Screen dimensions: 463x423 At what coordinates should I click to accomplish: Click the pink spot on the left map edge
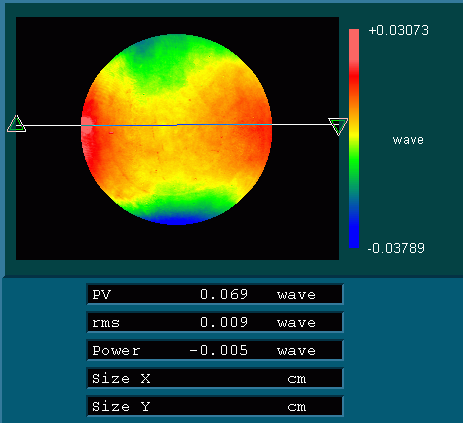pos(86,125)
